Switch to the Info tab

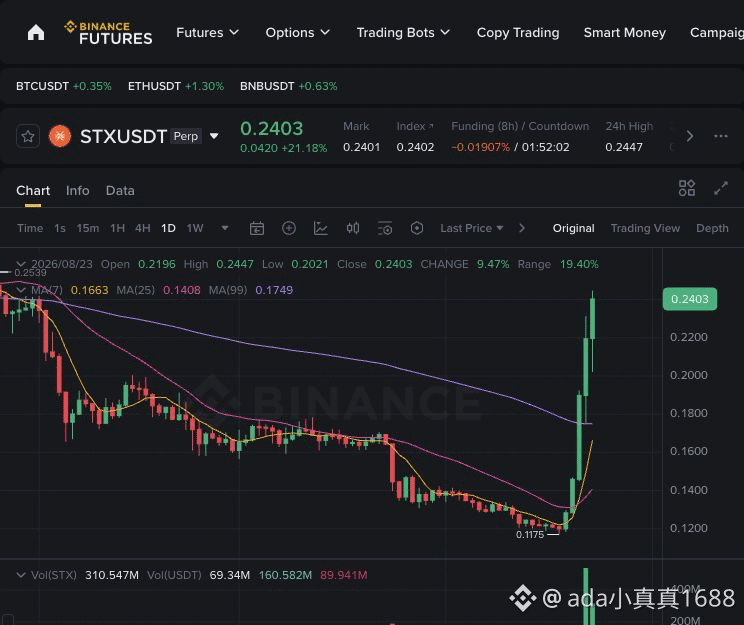click(77, 191)
